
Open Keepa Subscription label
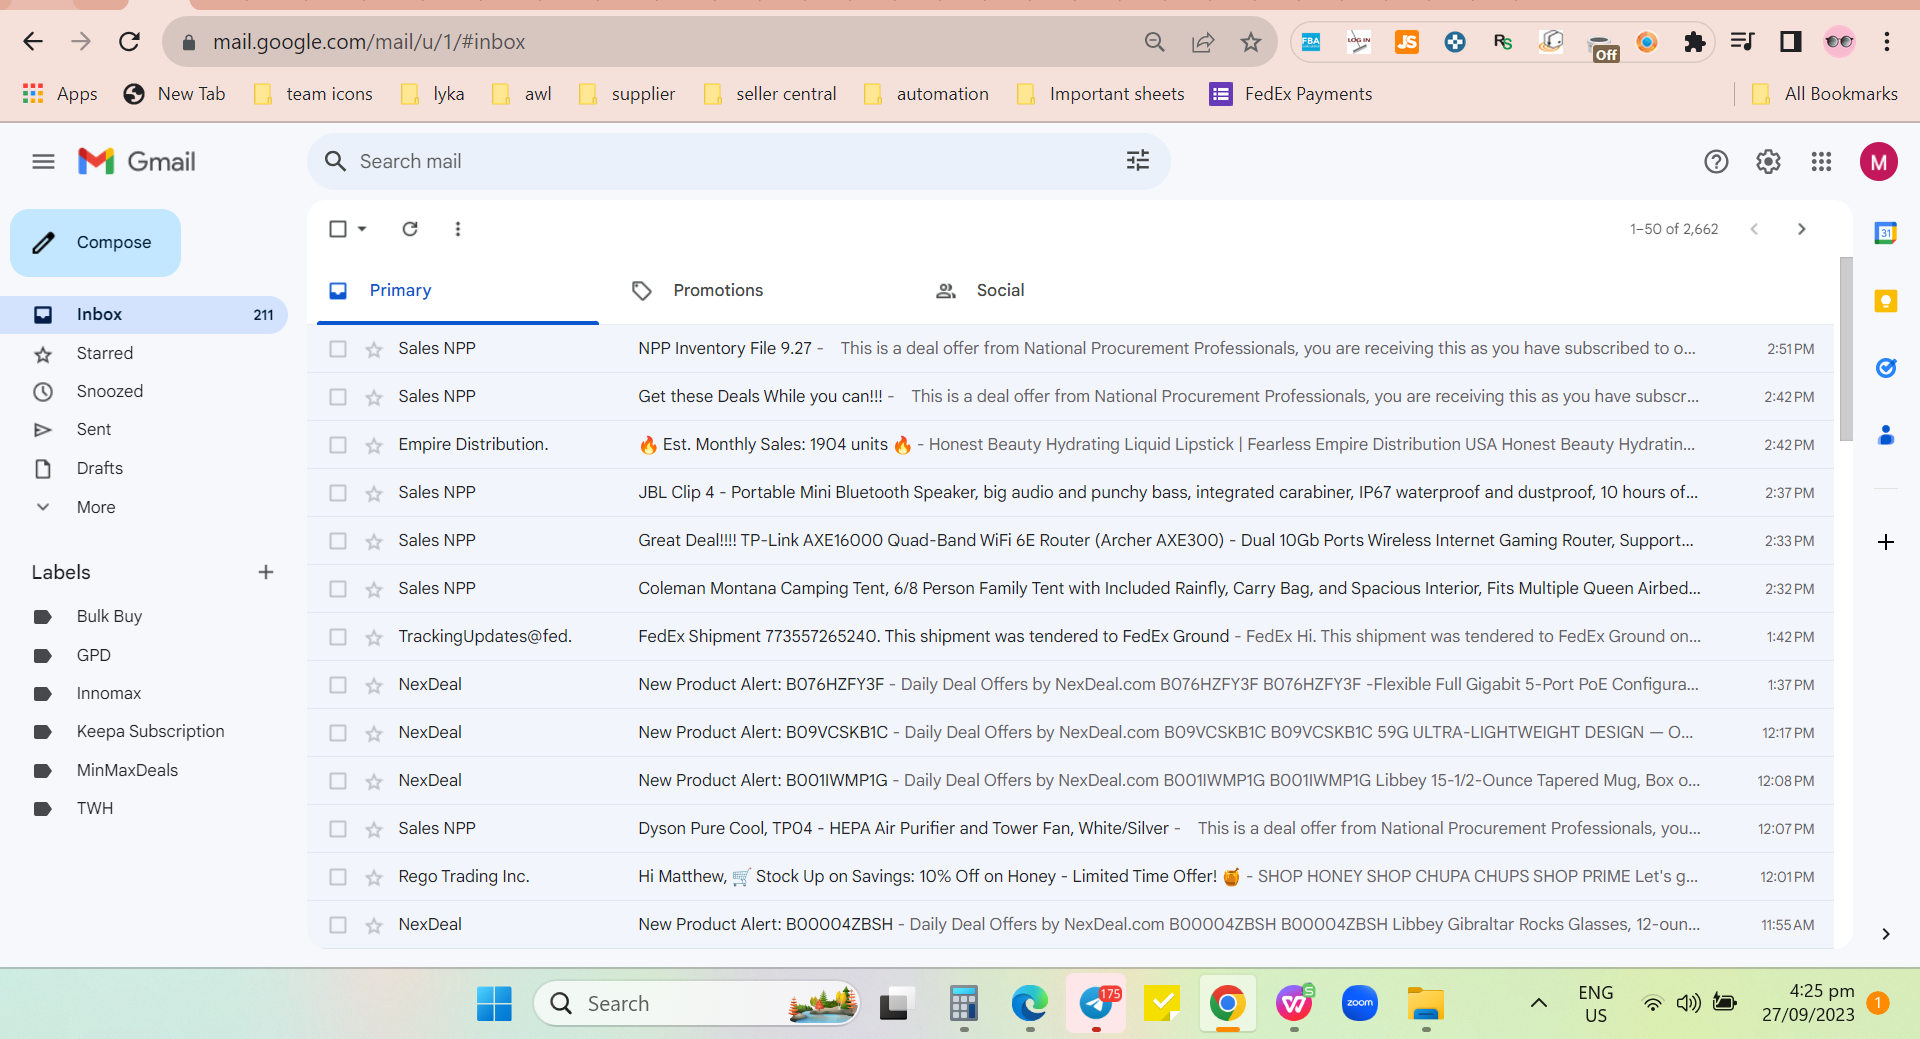(x=150, y=731)
